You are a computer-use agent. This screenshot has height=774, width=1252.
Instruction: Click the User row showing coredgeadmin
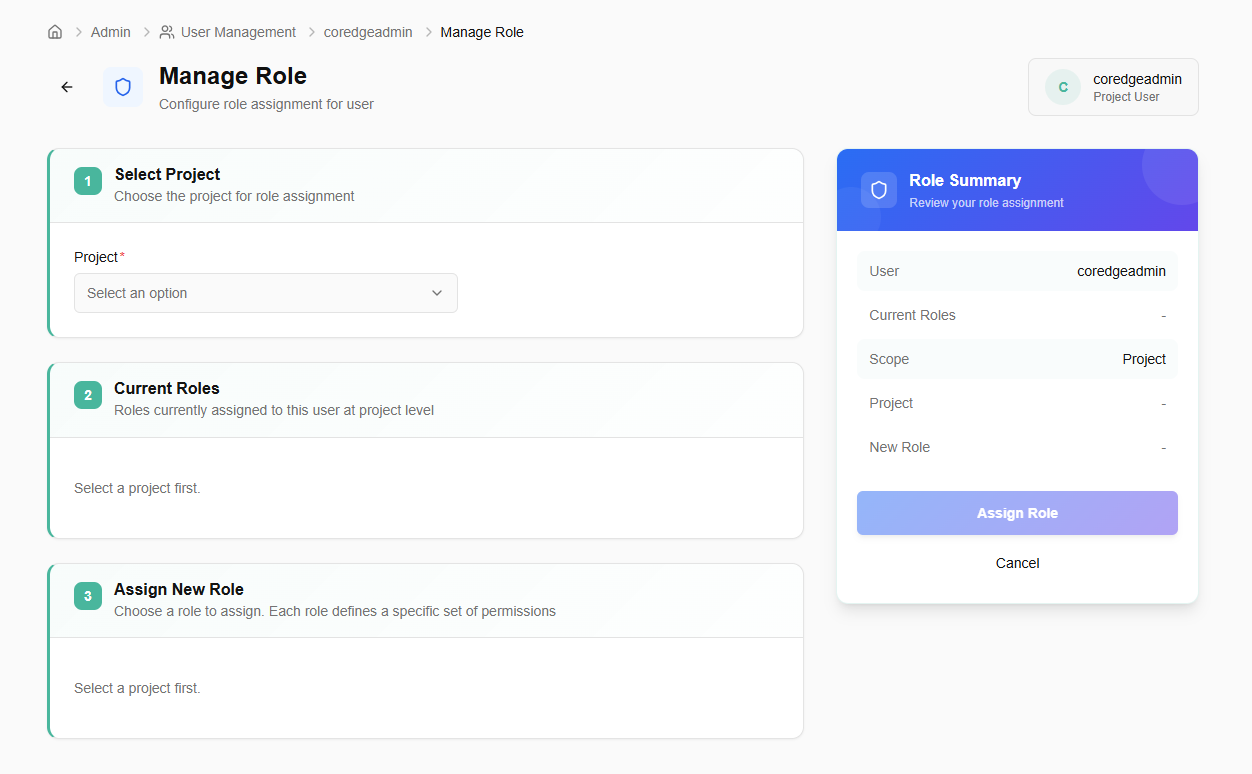1017,271
